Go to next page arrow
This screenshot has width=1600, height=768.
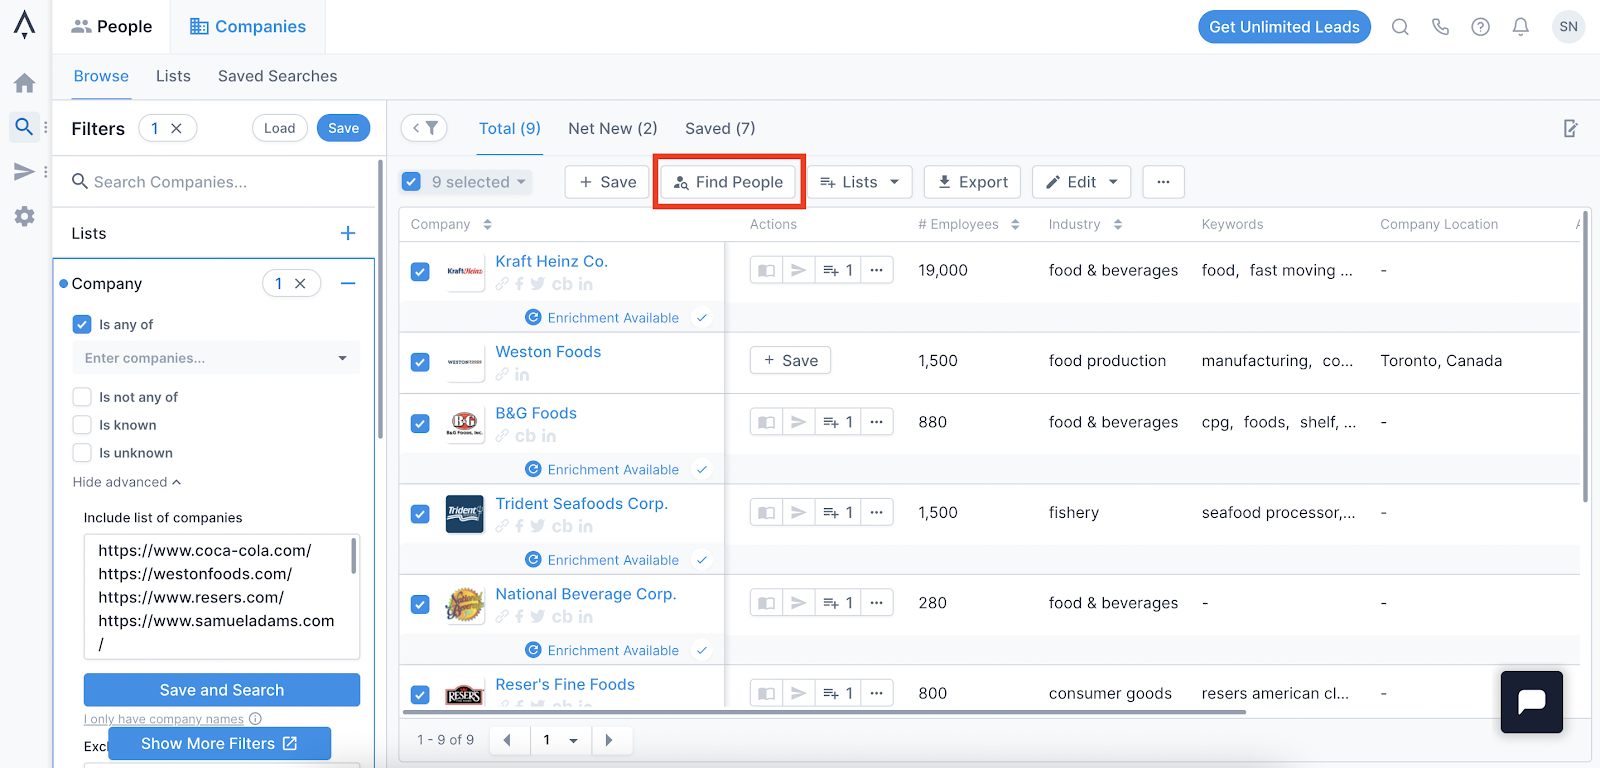tap(609, 740)
